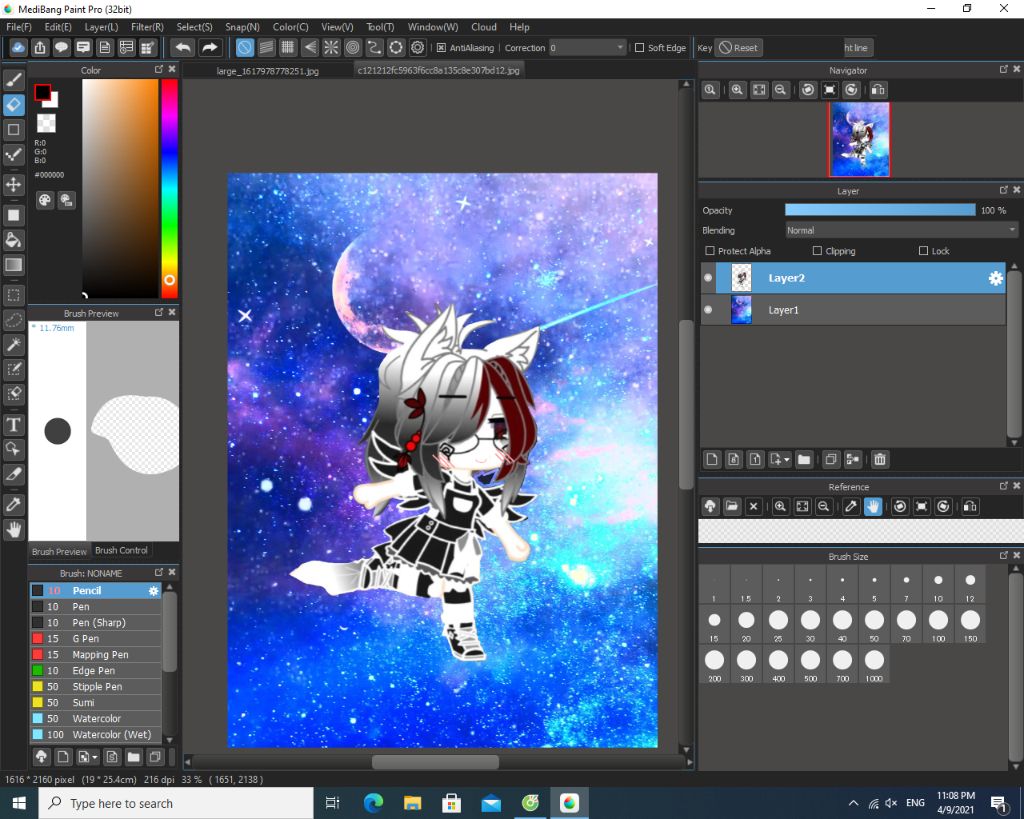Hide Layer2 visibility
The width and height of the screenshot is (1024, 819).
tap(708, 278)
